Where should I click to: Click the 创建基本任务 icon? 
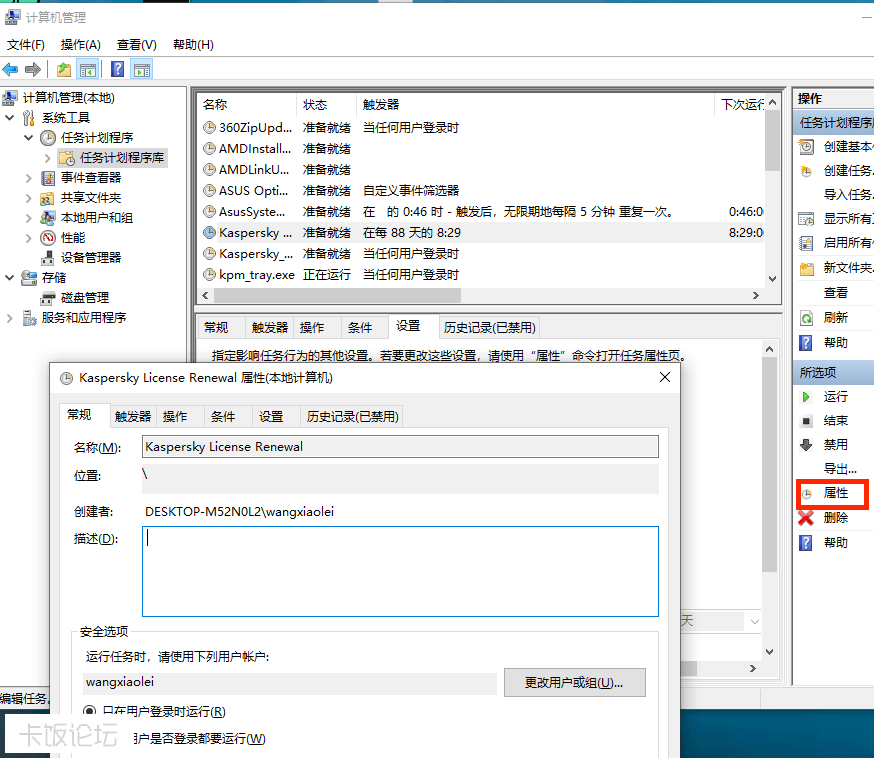click(807, 147)
